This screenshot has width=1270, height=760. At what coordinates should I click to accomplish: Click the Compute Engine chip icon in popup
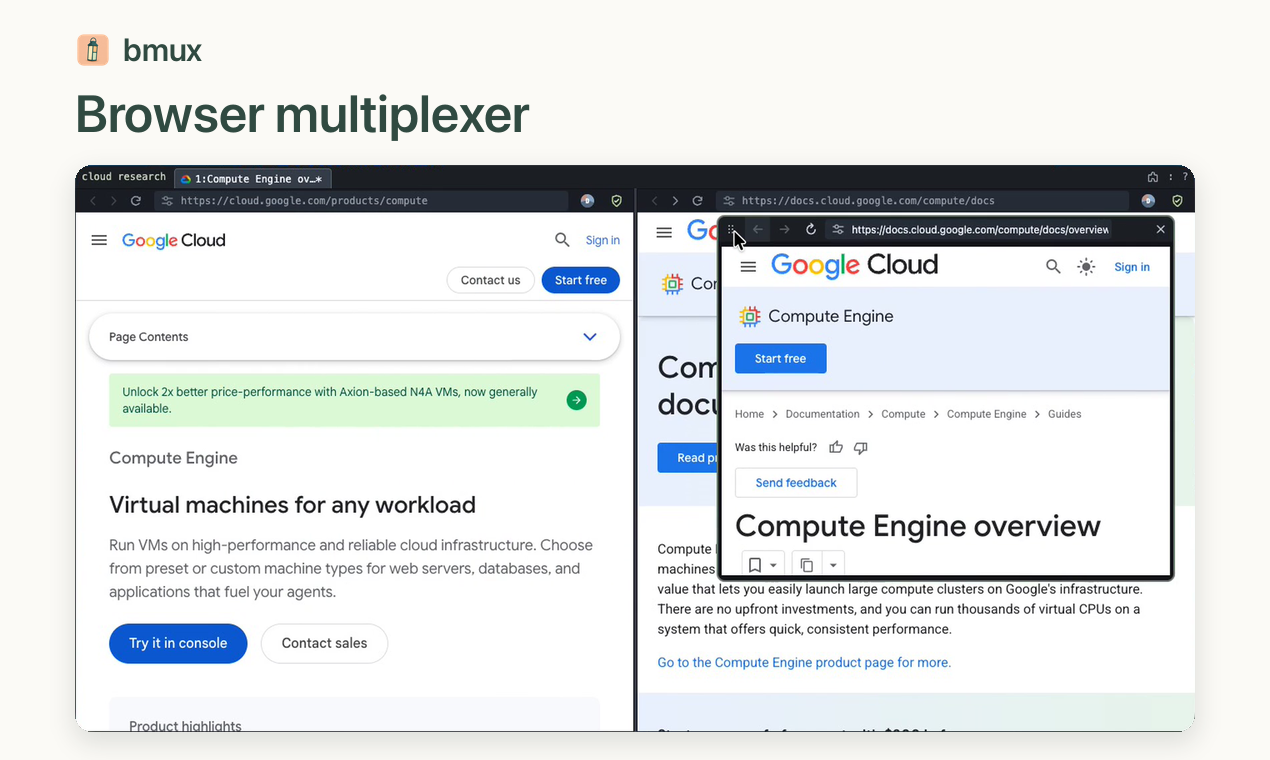point(749,316)
